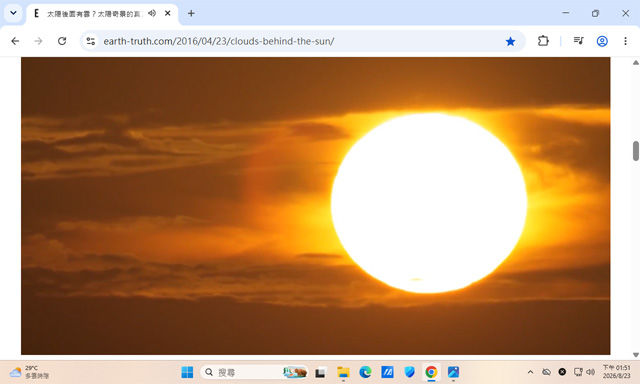
Task: Open the Chrome profile avatar
Action: coord(602,41)
